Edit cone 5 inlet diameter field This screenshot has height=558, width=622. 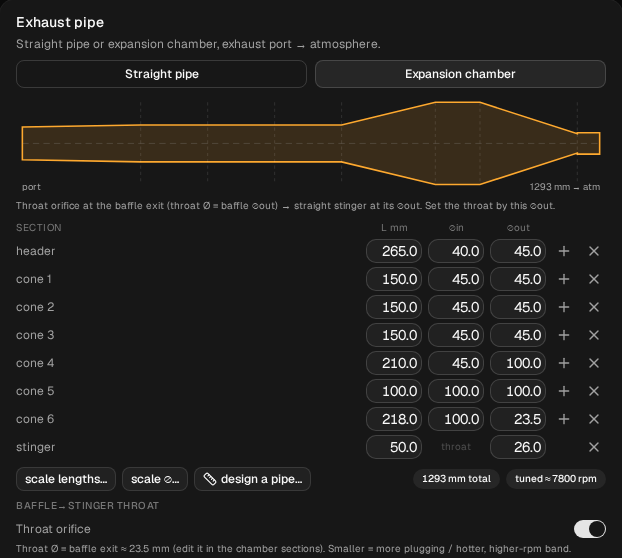(456, 391)
